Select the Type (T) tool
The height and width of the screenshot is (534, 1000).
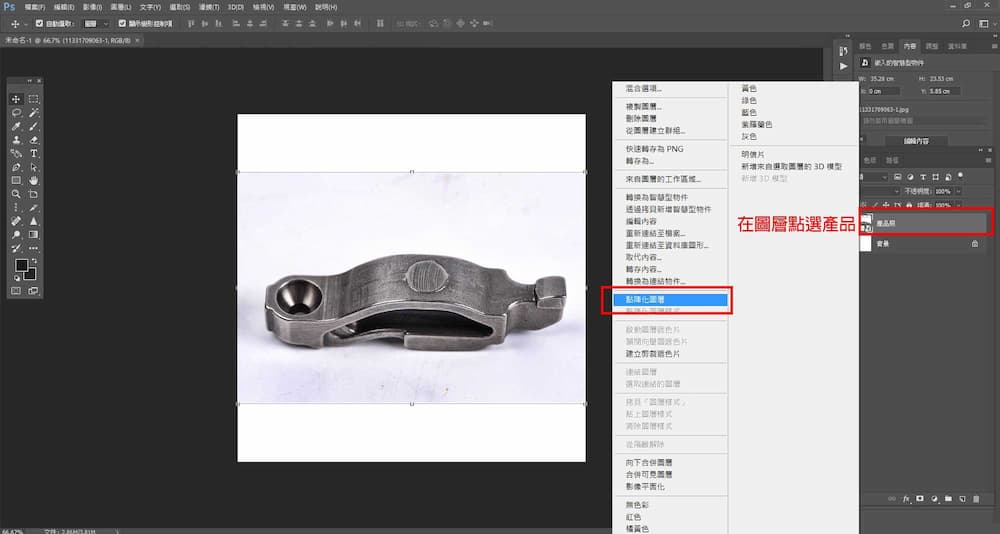pos(33,154)
